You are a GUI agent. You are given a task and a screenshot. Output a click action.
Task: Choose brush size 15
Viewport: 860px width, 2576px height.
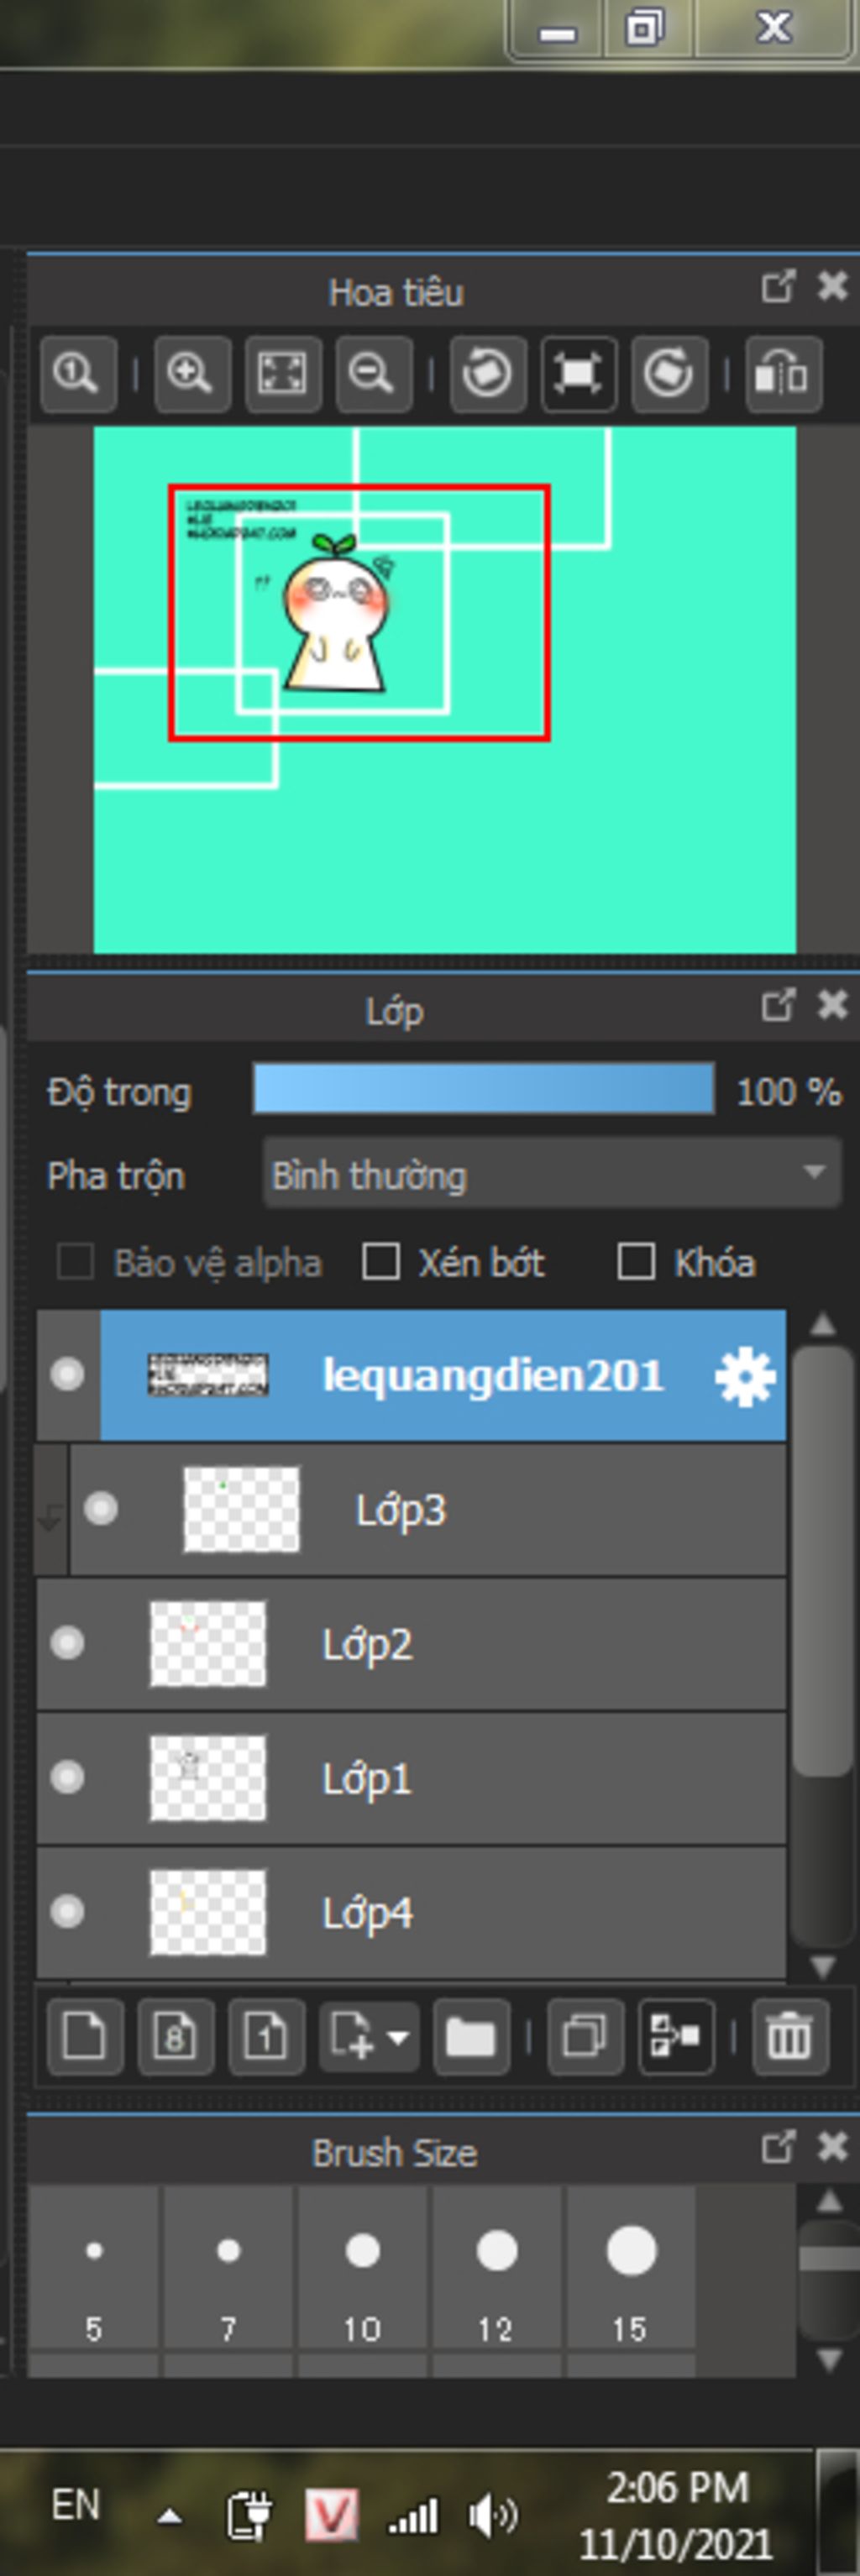[x=631, y=2271]
